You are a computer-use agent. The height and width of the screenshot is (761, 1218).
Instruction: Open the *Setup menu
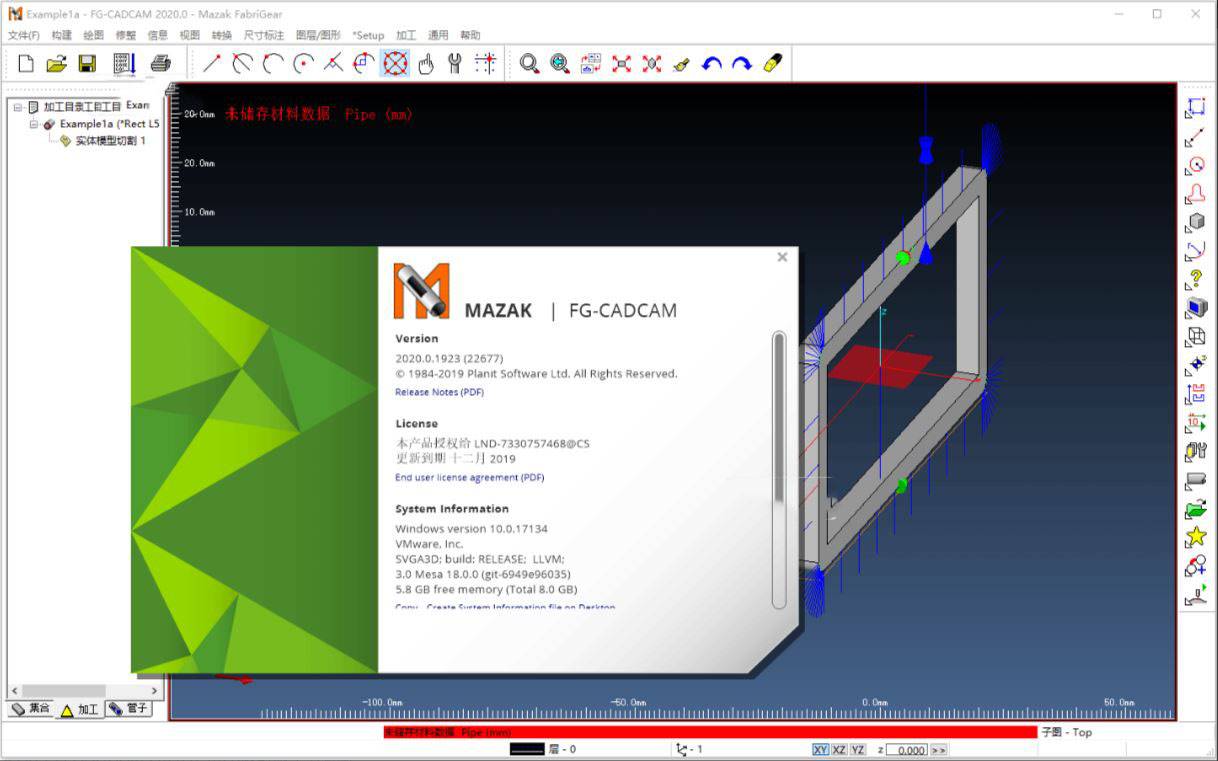pyautogui.click(x=368, y=35)
